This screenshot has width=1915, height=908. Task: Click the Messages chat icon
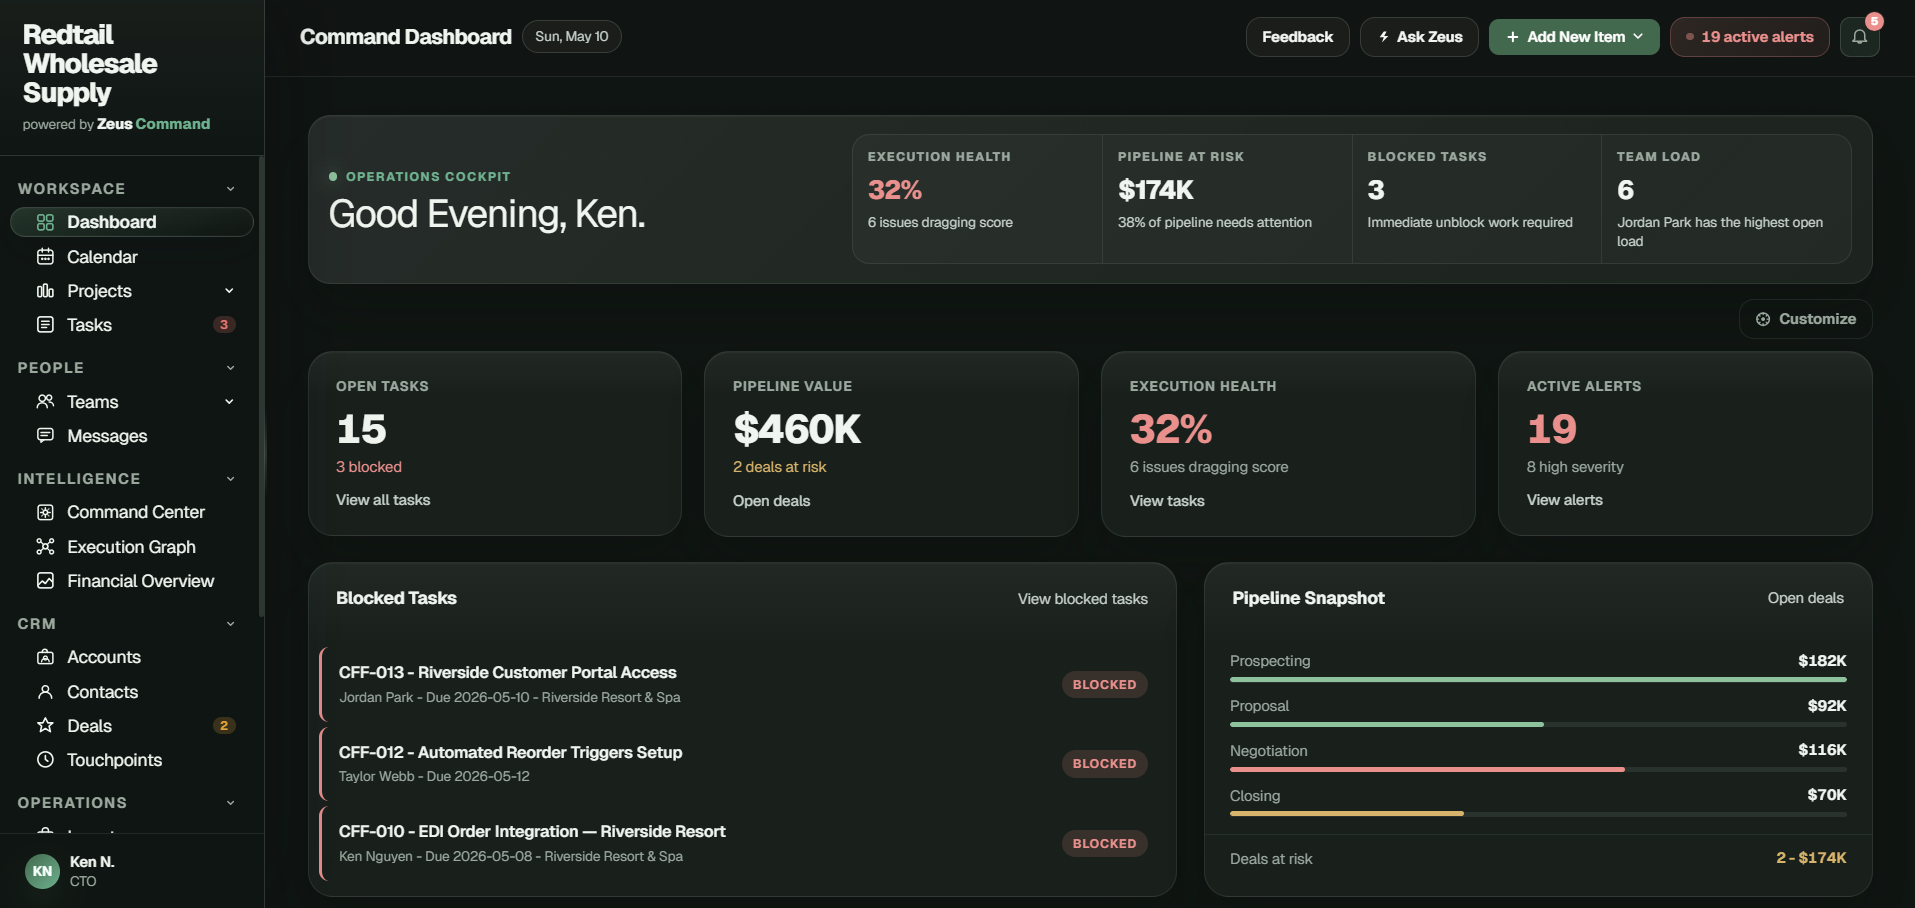[45, 436]
